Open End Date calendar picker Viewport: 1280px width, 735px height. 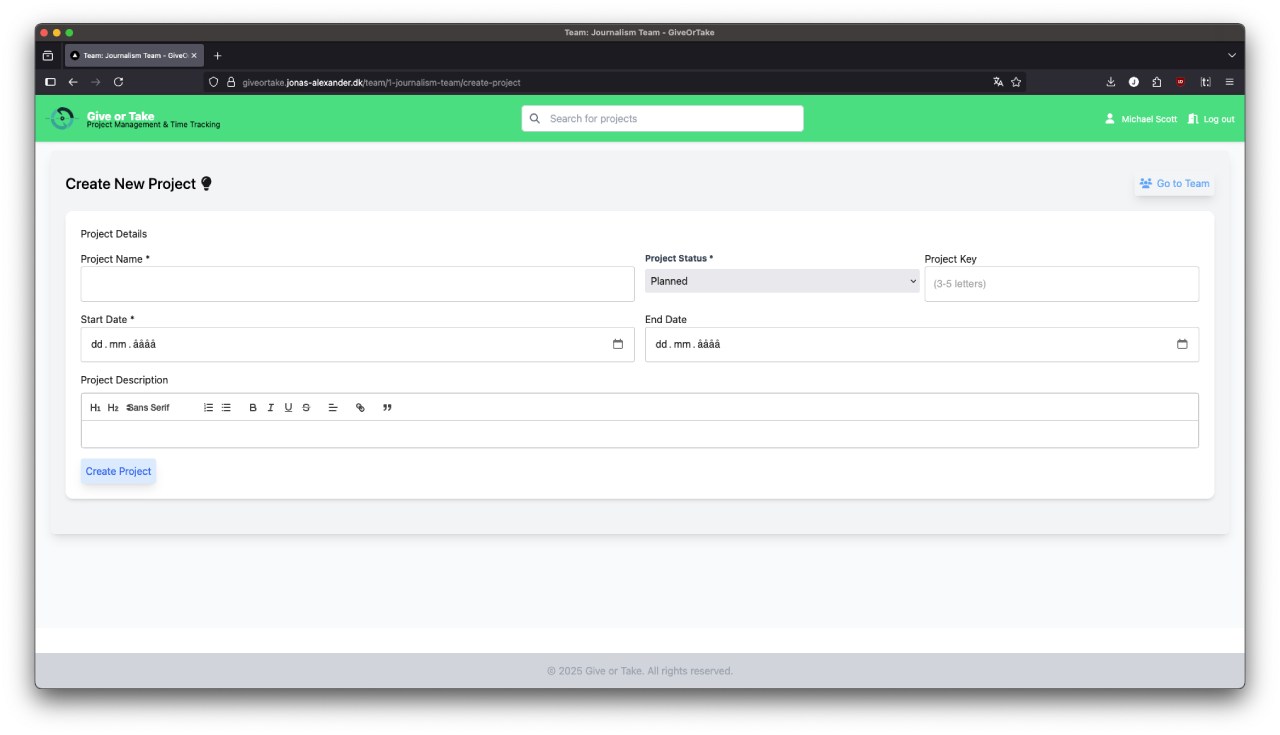[1182, 344]
